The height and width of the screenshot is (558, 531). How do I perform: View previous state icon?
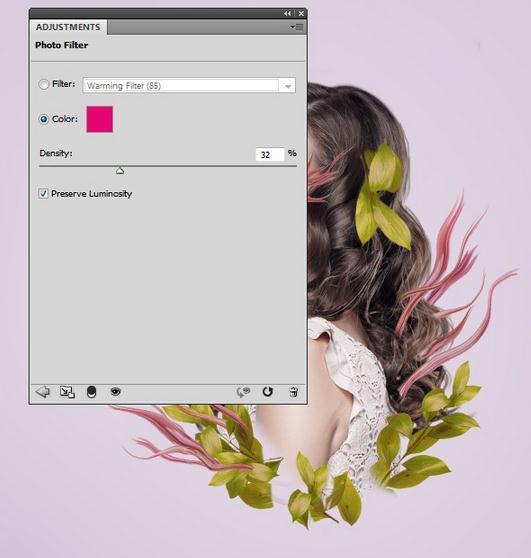click(243, 392)
